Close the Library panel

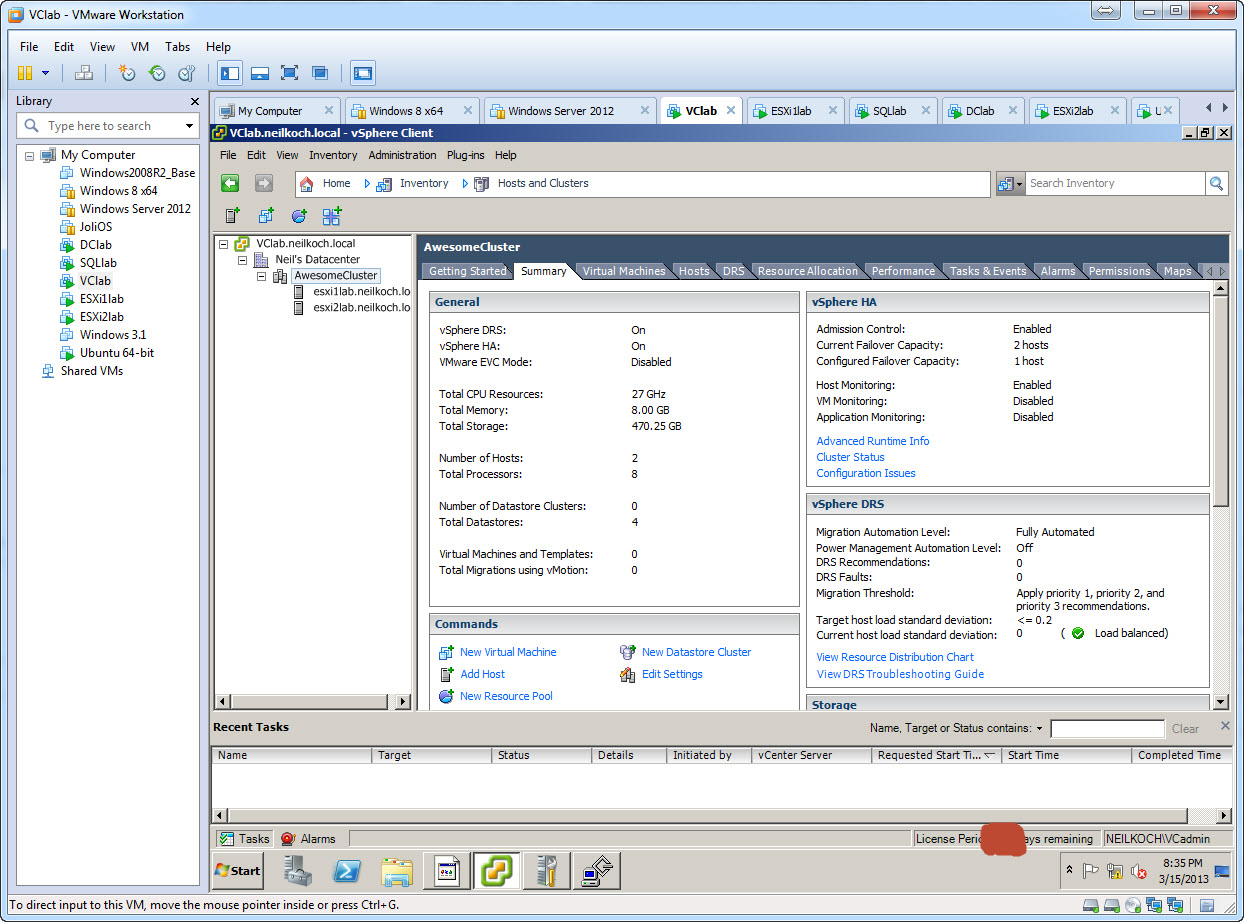click(195, 101)
